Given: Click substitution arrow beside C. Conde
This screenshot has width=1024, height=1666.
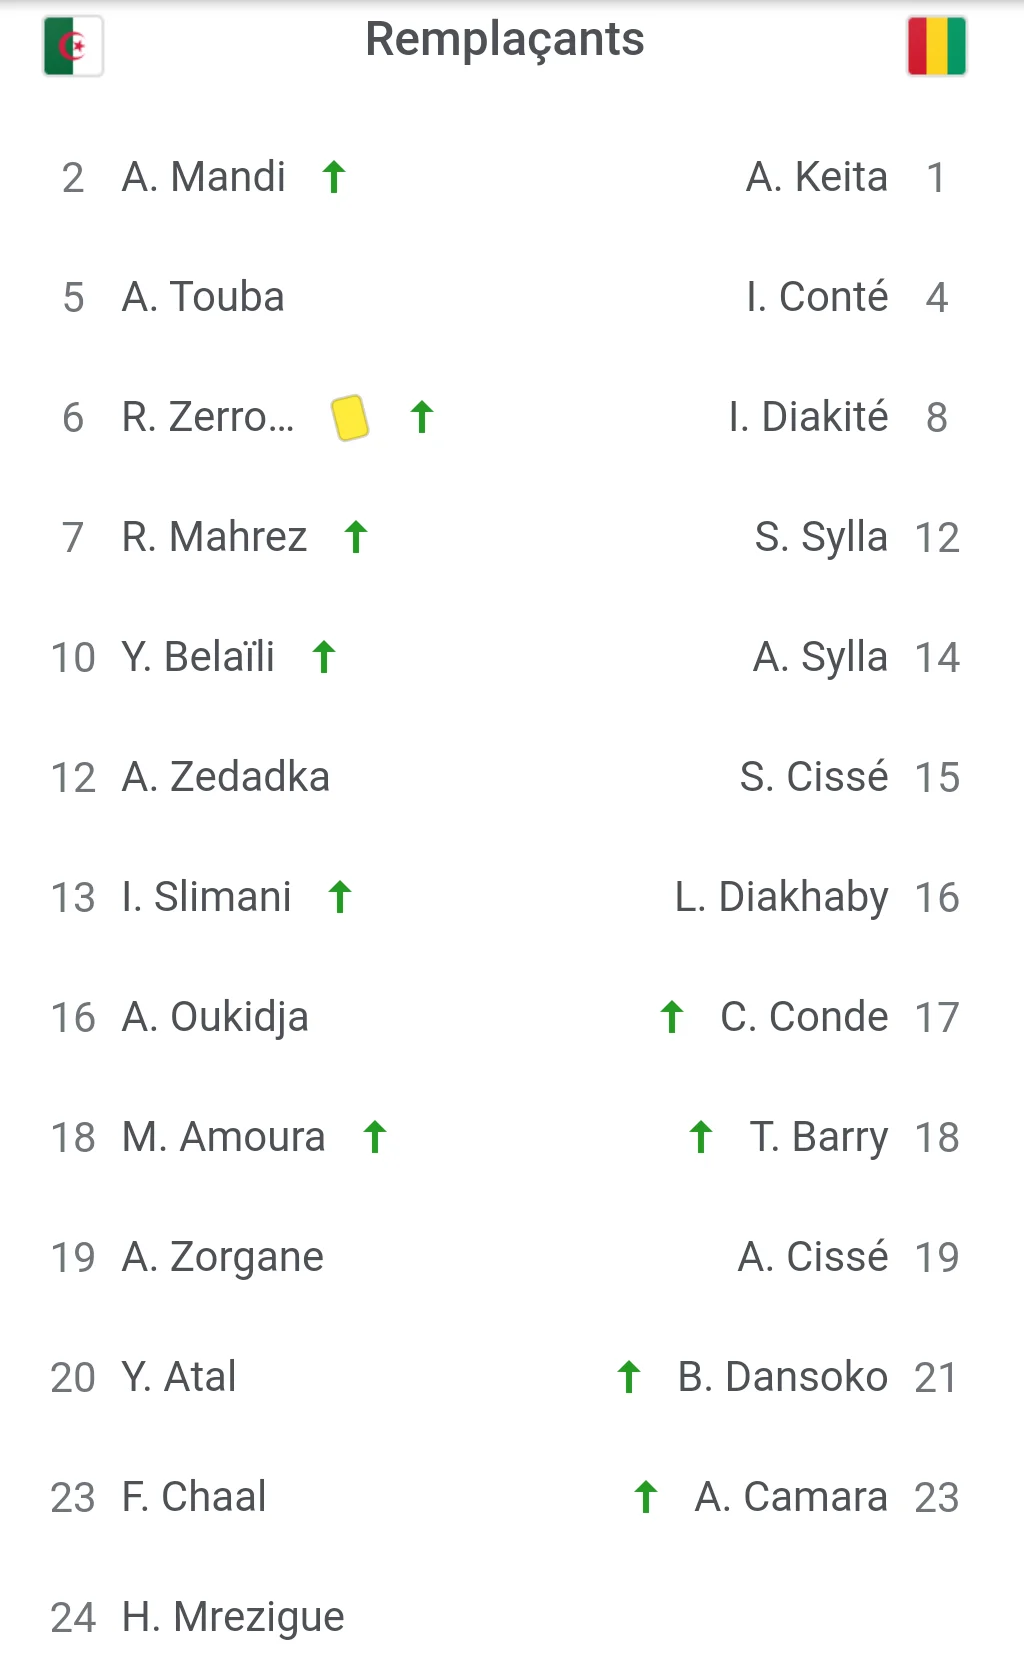Looking at the screenshot, I should pos(672,1017).
